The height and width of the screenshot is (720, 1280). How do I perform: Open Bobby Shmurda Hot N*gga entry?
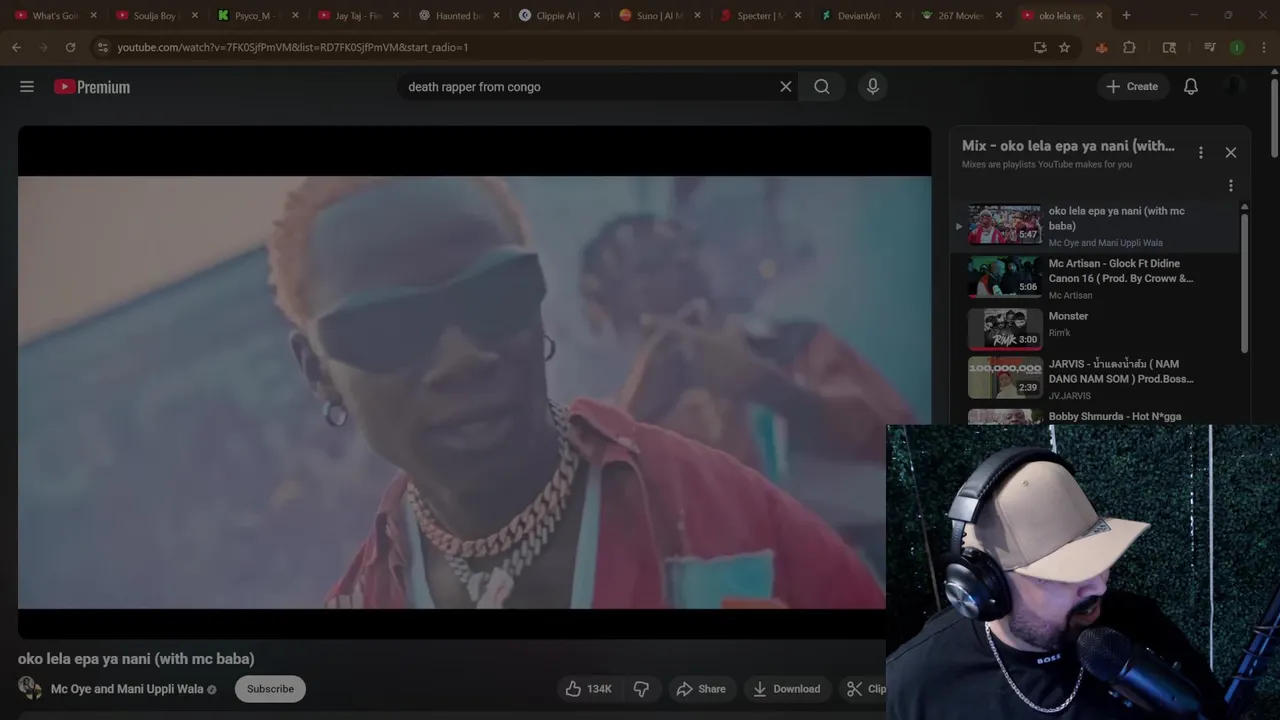1115,416
